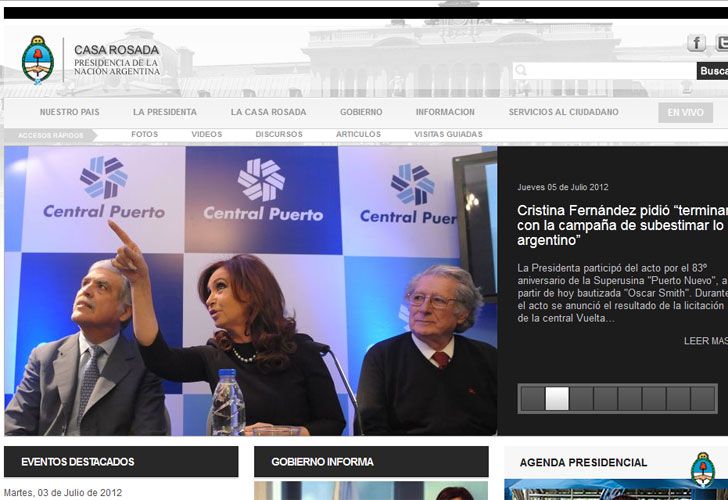The width and height of the screenshot is (728, 500).
Task: Select the first slide indicator square
Action: click(x=533, y=398)
